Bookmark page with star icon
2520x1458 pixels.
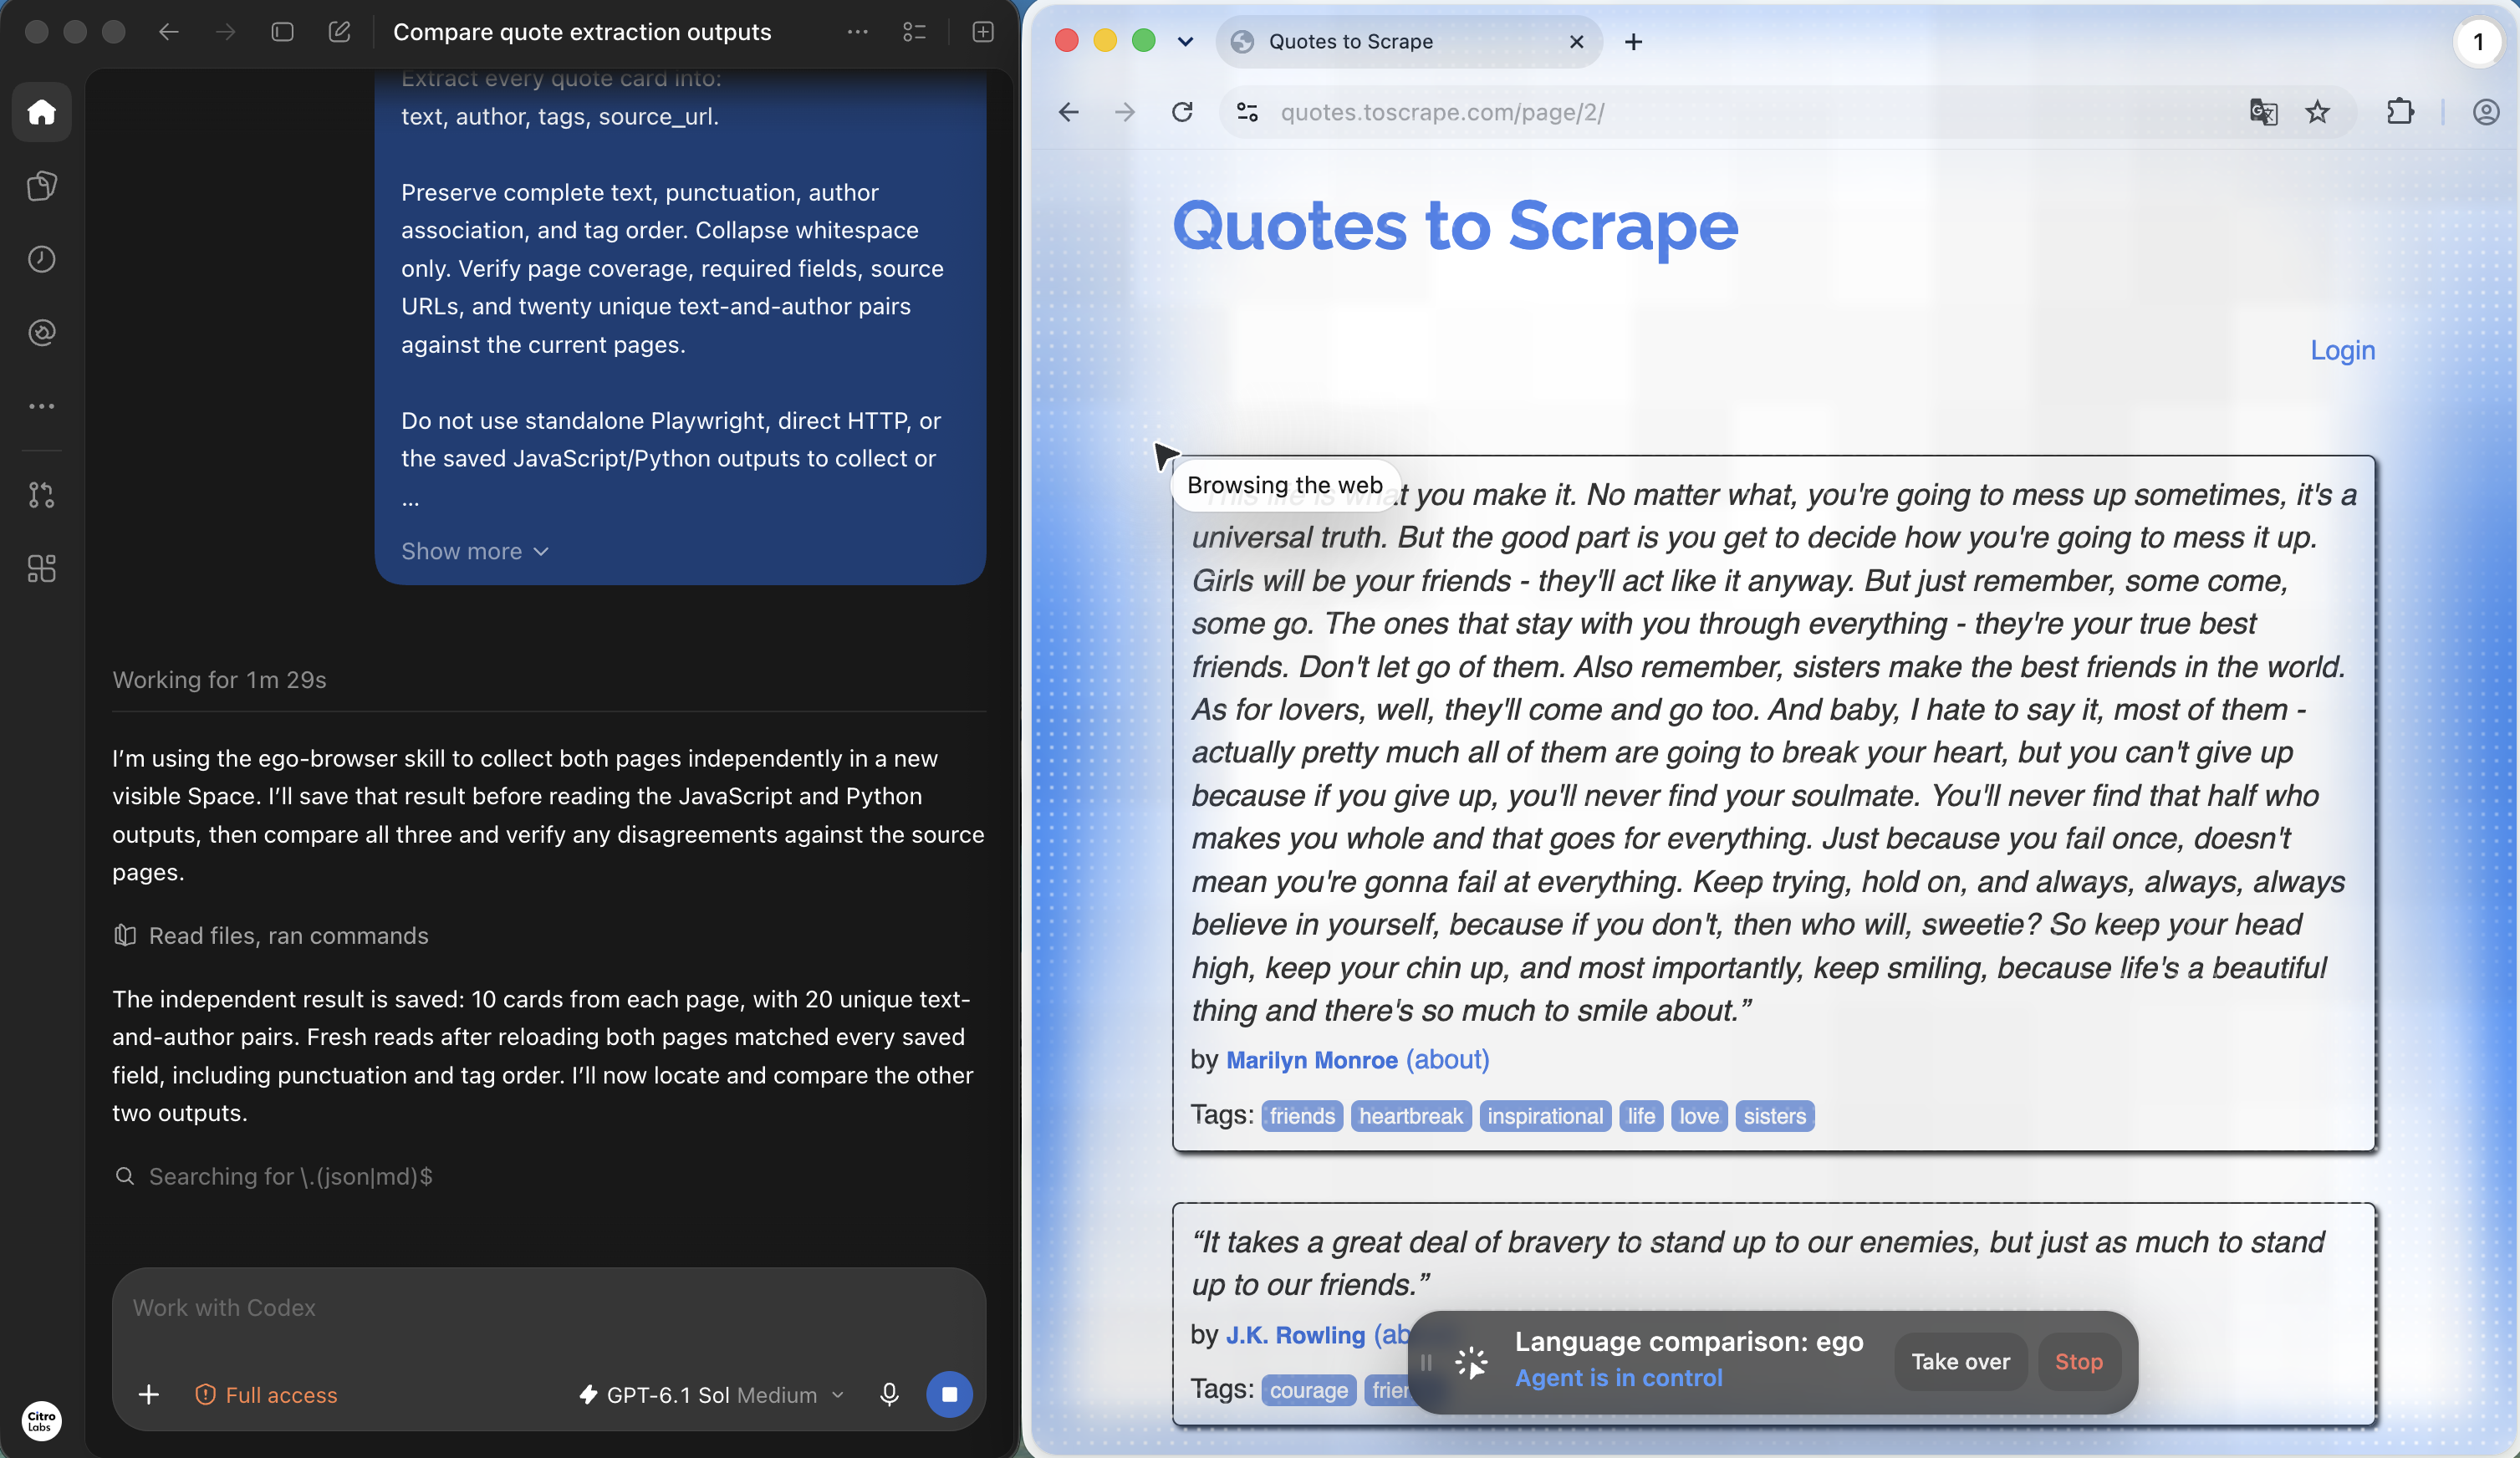[x=2317, y=112]
